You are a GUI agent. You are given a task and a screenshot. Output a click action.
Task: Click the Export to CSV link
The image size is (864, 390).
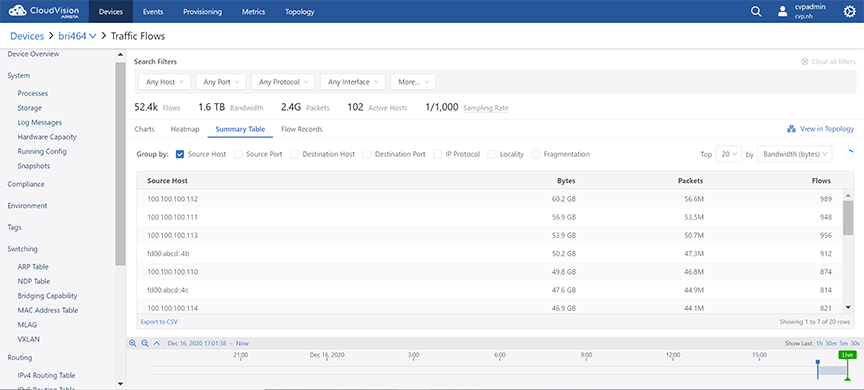[159, 321]
